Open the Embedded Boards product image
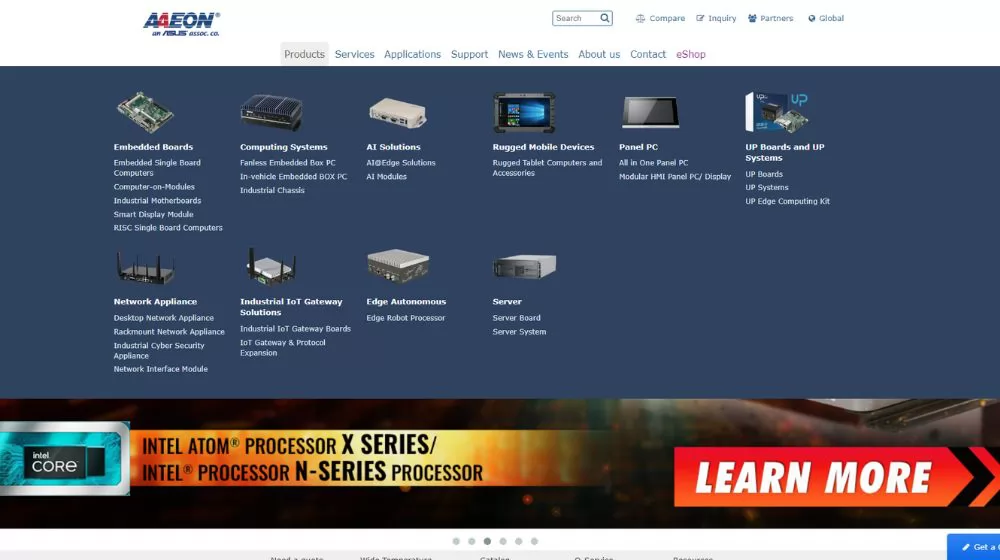This screenshot has width=1000, height=560. click(145, 112)
